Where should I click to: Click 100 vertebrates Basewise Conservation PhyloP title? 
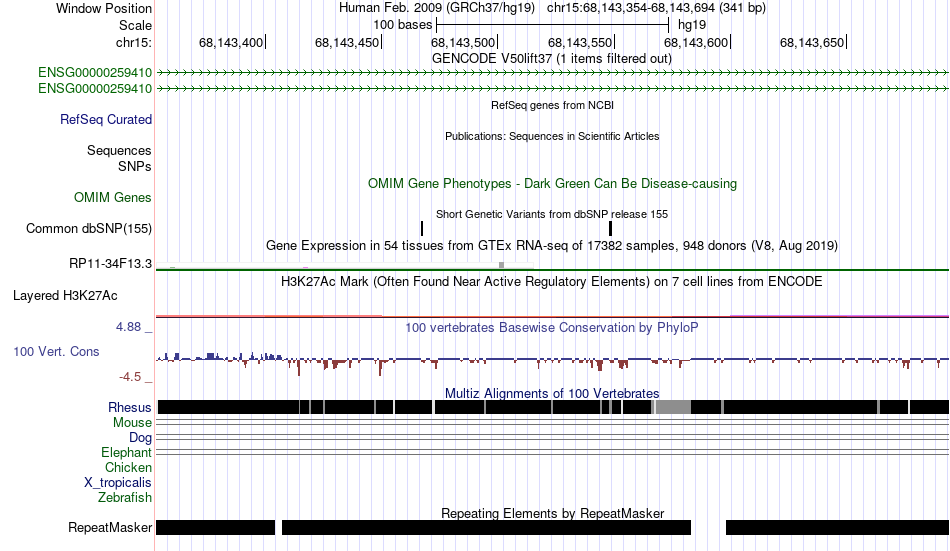point(551,328)
